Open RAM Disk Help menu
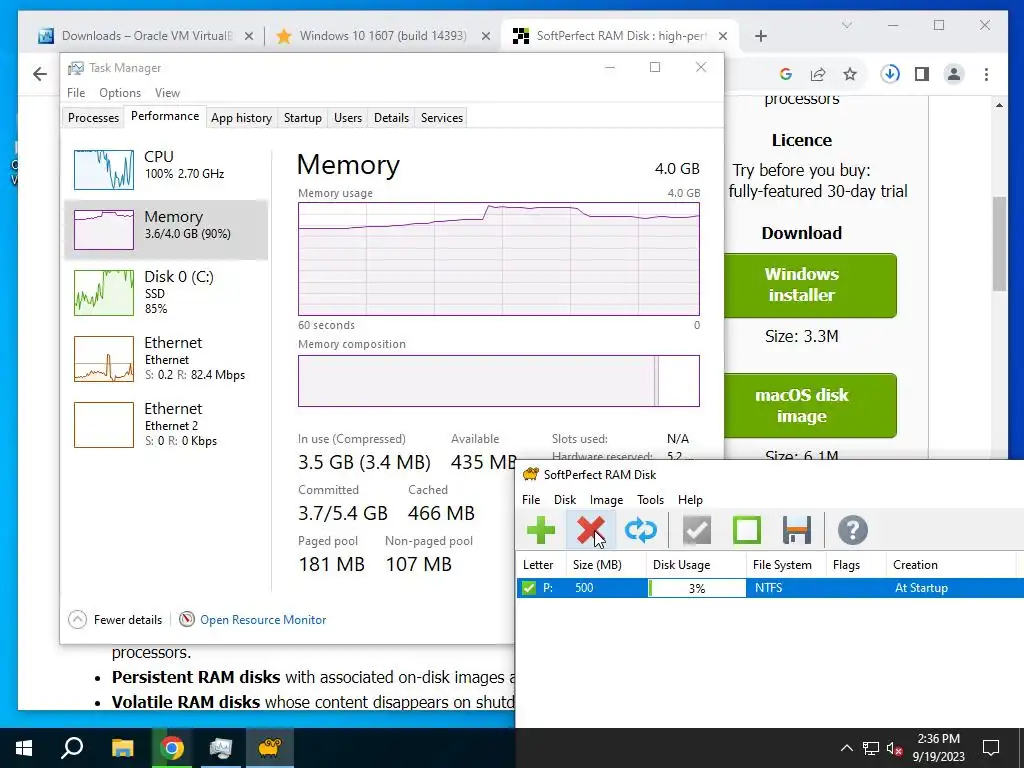This screenshot has height=768, width=1024. 690,500
